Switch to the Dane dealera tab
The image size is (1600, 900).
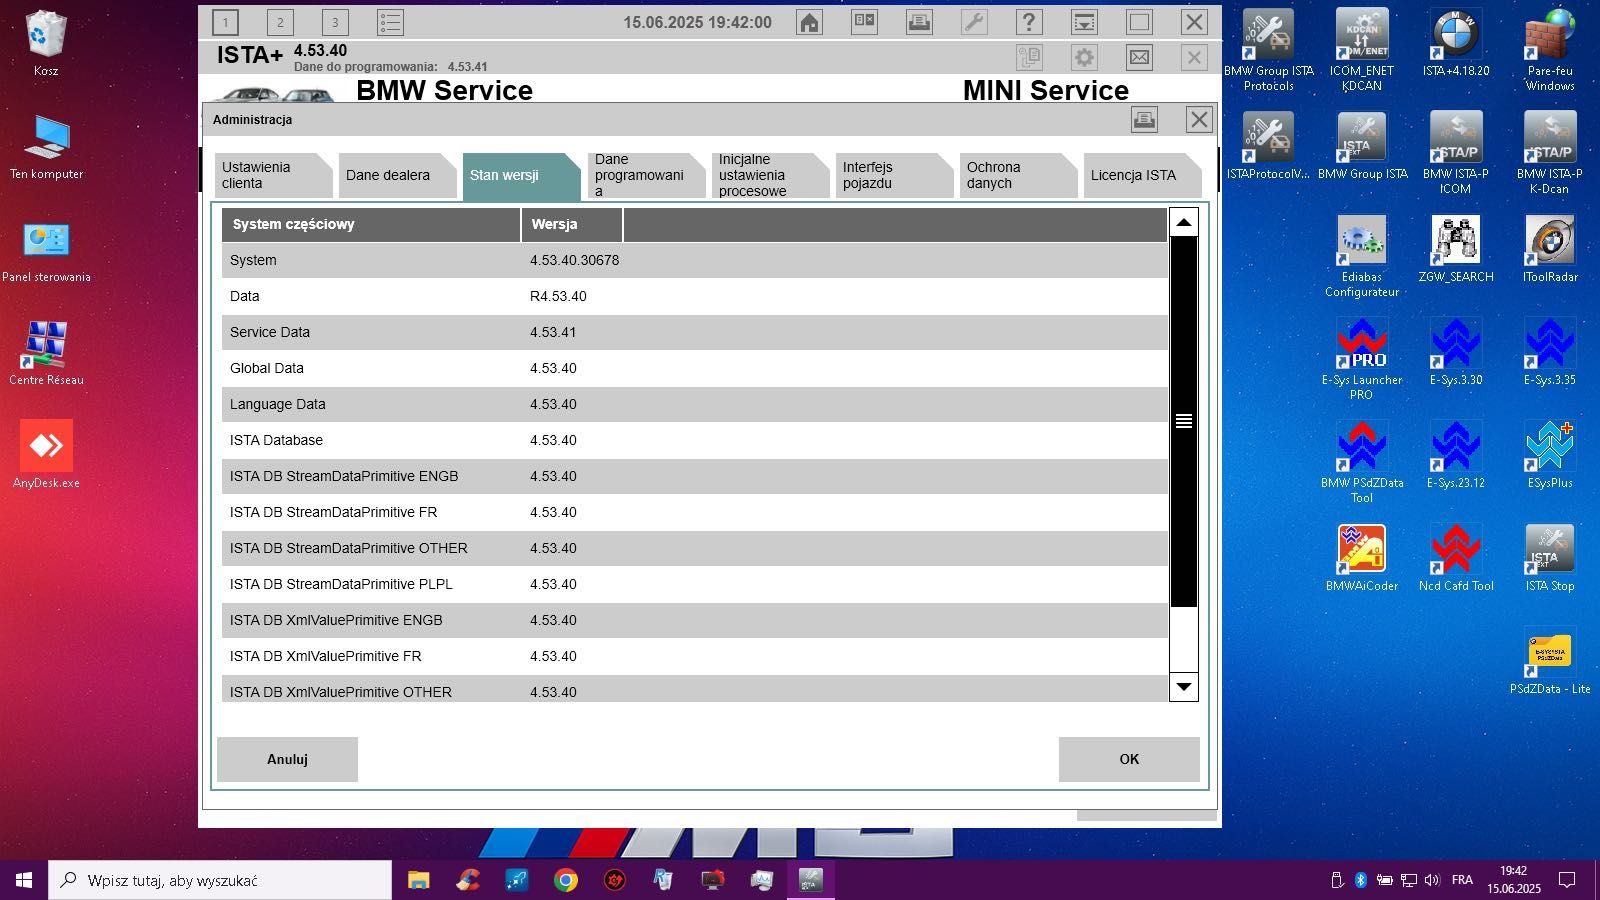click(x=397, y=175)
